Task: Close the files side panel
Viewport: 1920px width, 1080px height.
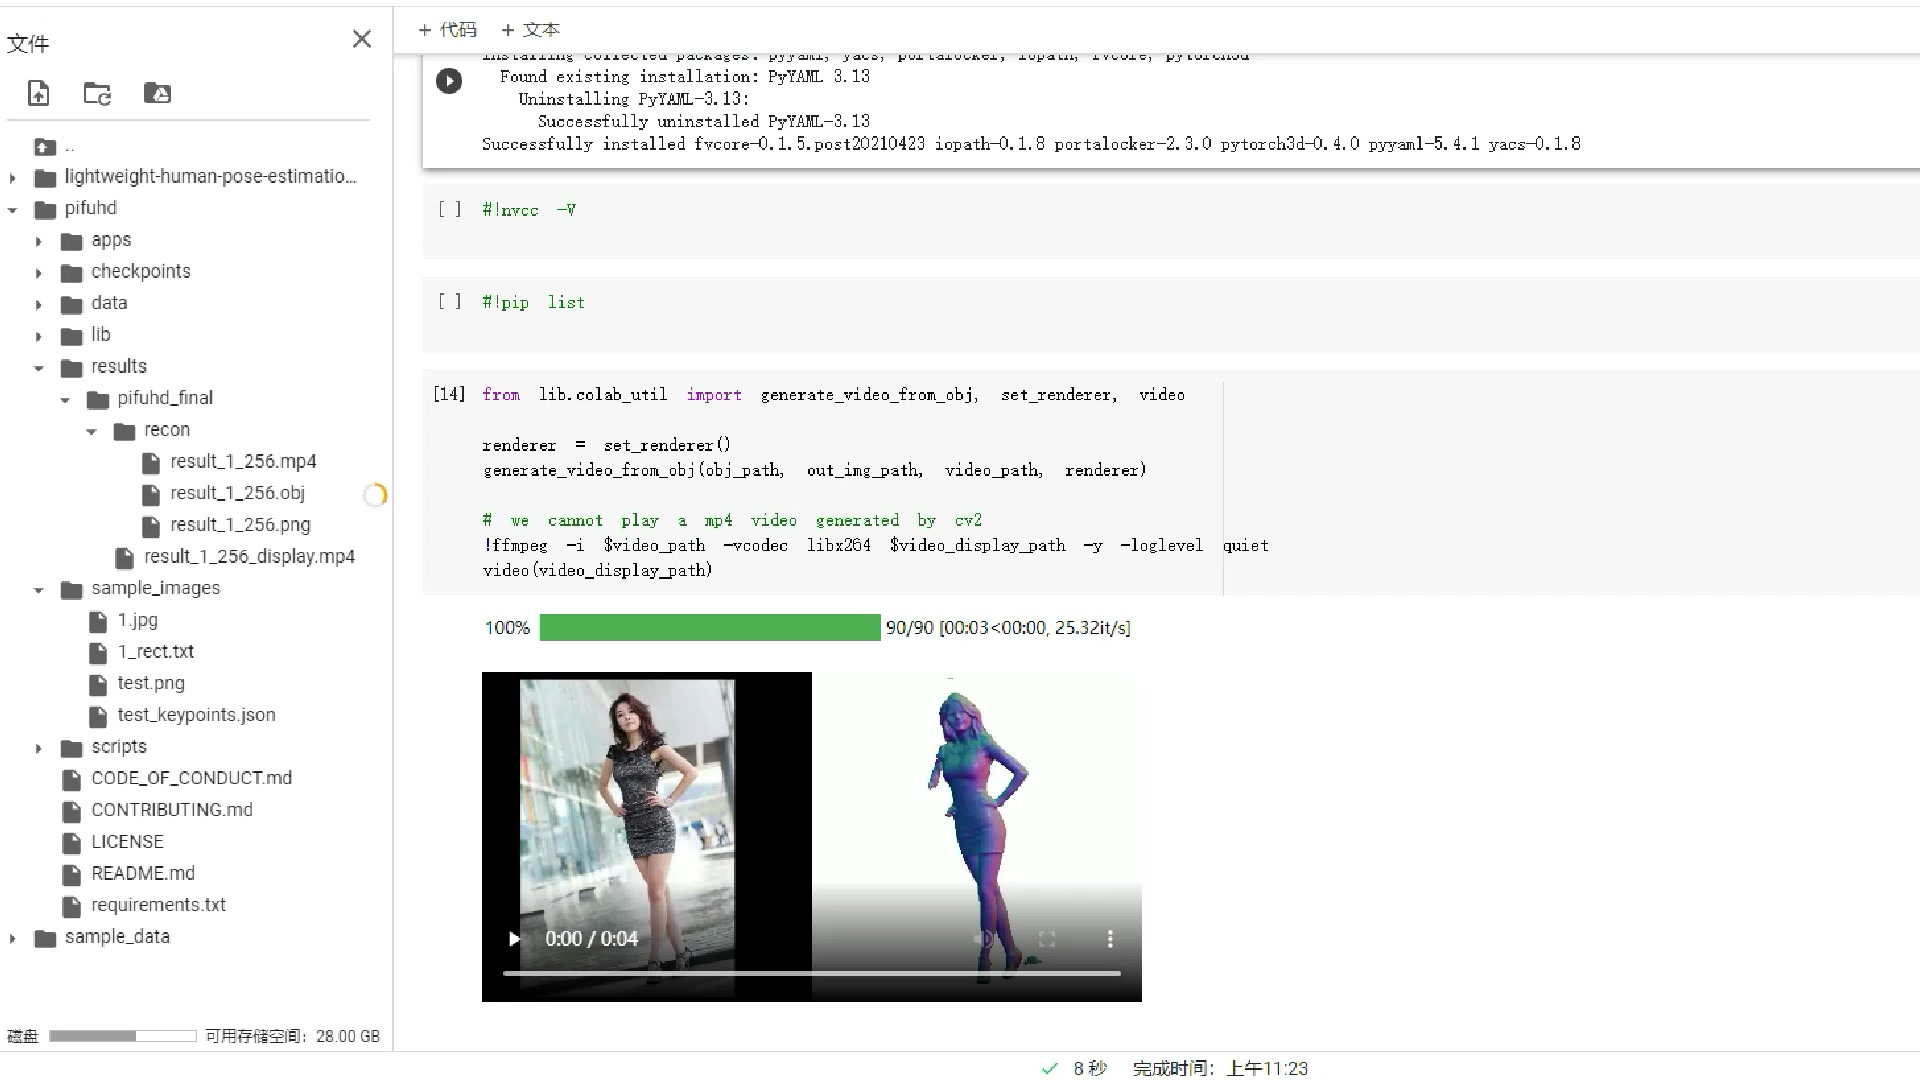Action: 362,39
